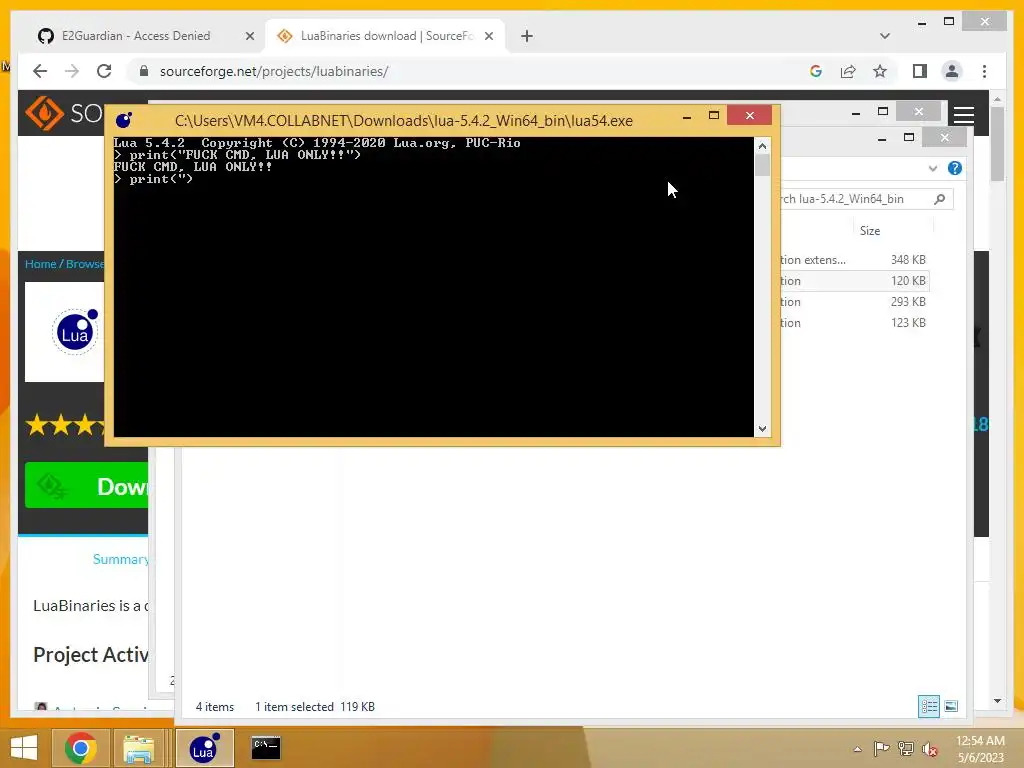Screen dimensions: 1024x768
Task: Open Windows Start button
Action: coord(24,748)
